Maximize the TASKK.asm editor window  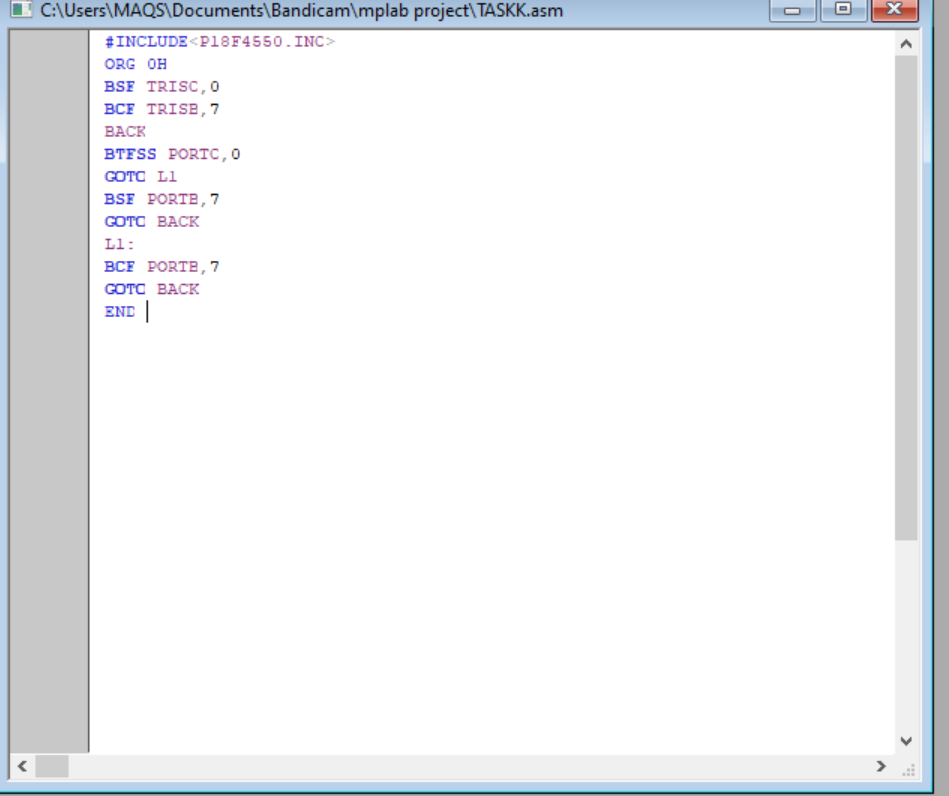click(x=842, y=10)
